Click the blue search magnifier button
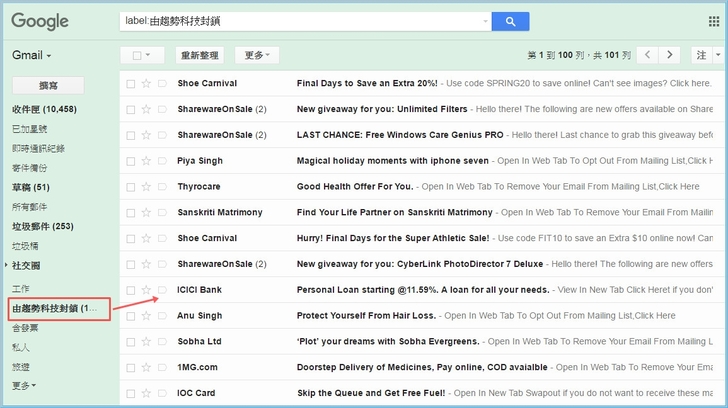This screenshot has height=408, width=728. coord(510,21)
